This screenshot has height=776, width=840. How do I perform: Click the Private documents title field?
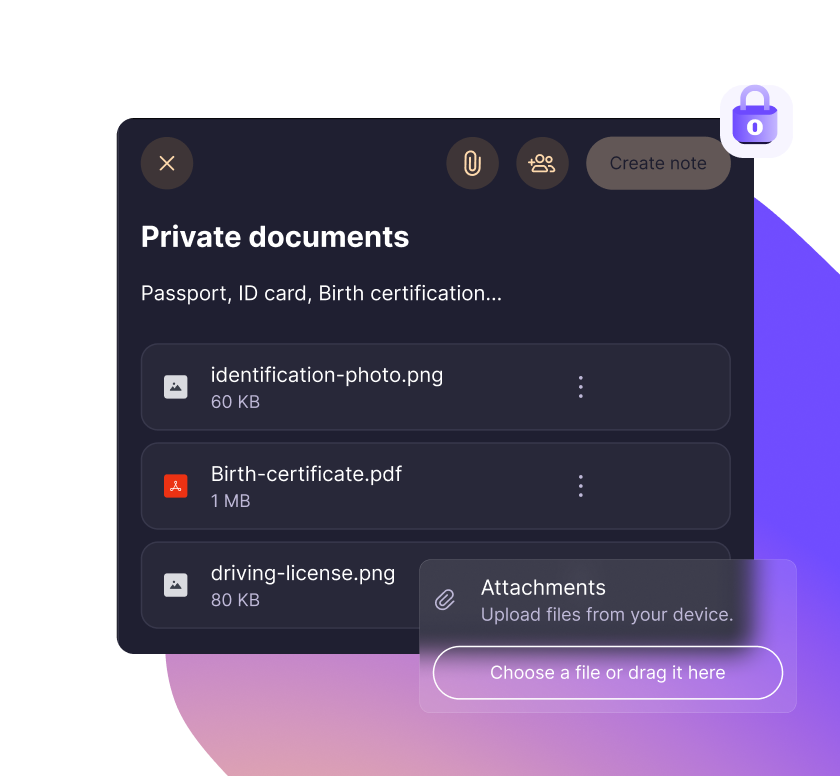(275, 237)
